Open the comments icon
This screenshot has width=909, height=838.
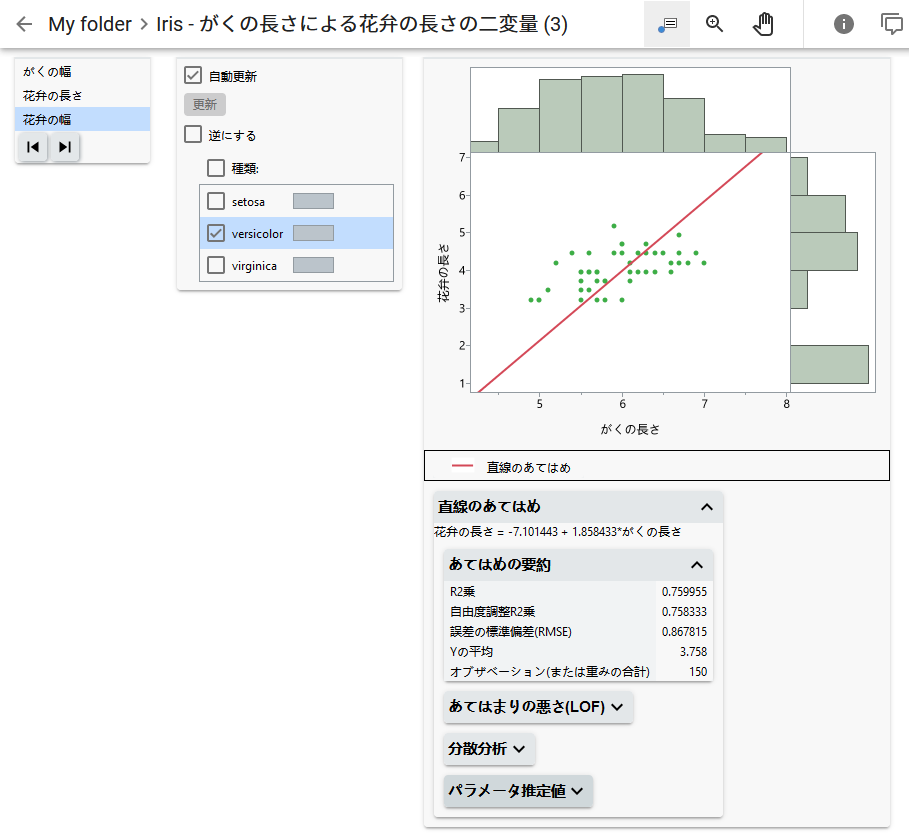pyautogui.click(x=891, y=24)
